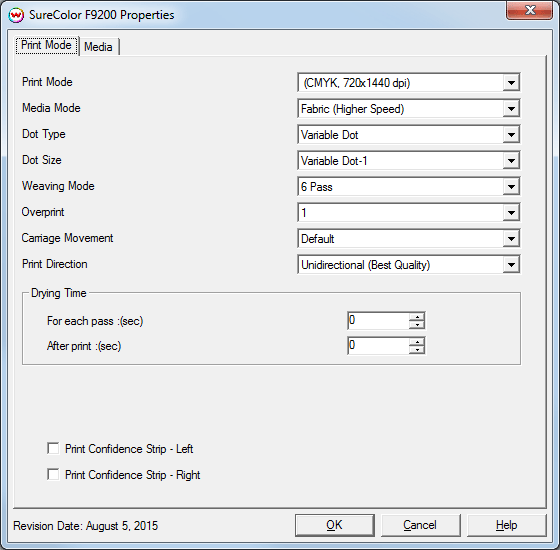The image size is (560, 550).
Task: Enable Print Confidence Strip - Right
Action: pyautogui.click(x=53, y=474)
